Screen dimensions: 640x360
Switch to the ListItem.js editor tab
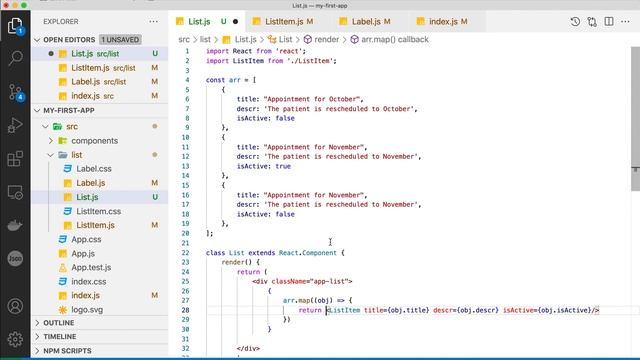coord(283,22)
